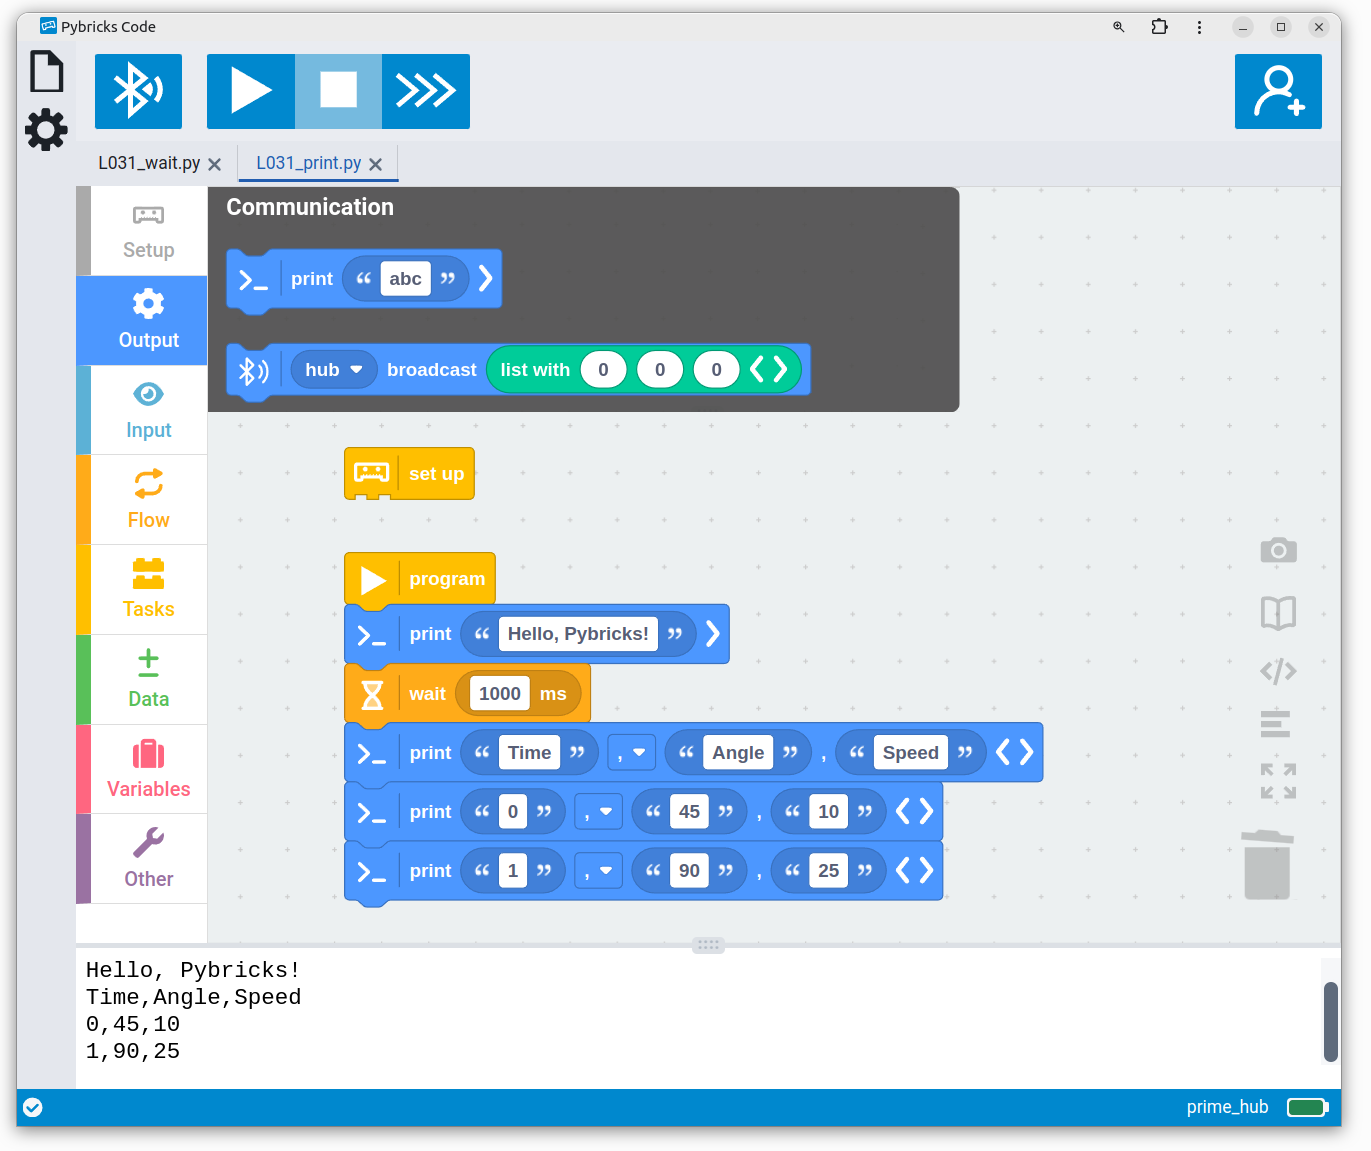Viewport: 1371px width, 1151px height.
Task: Open the add-user account button
Action: [1278, 91]
